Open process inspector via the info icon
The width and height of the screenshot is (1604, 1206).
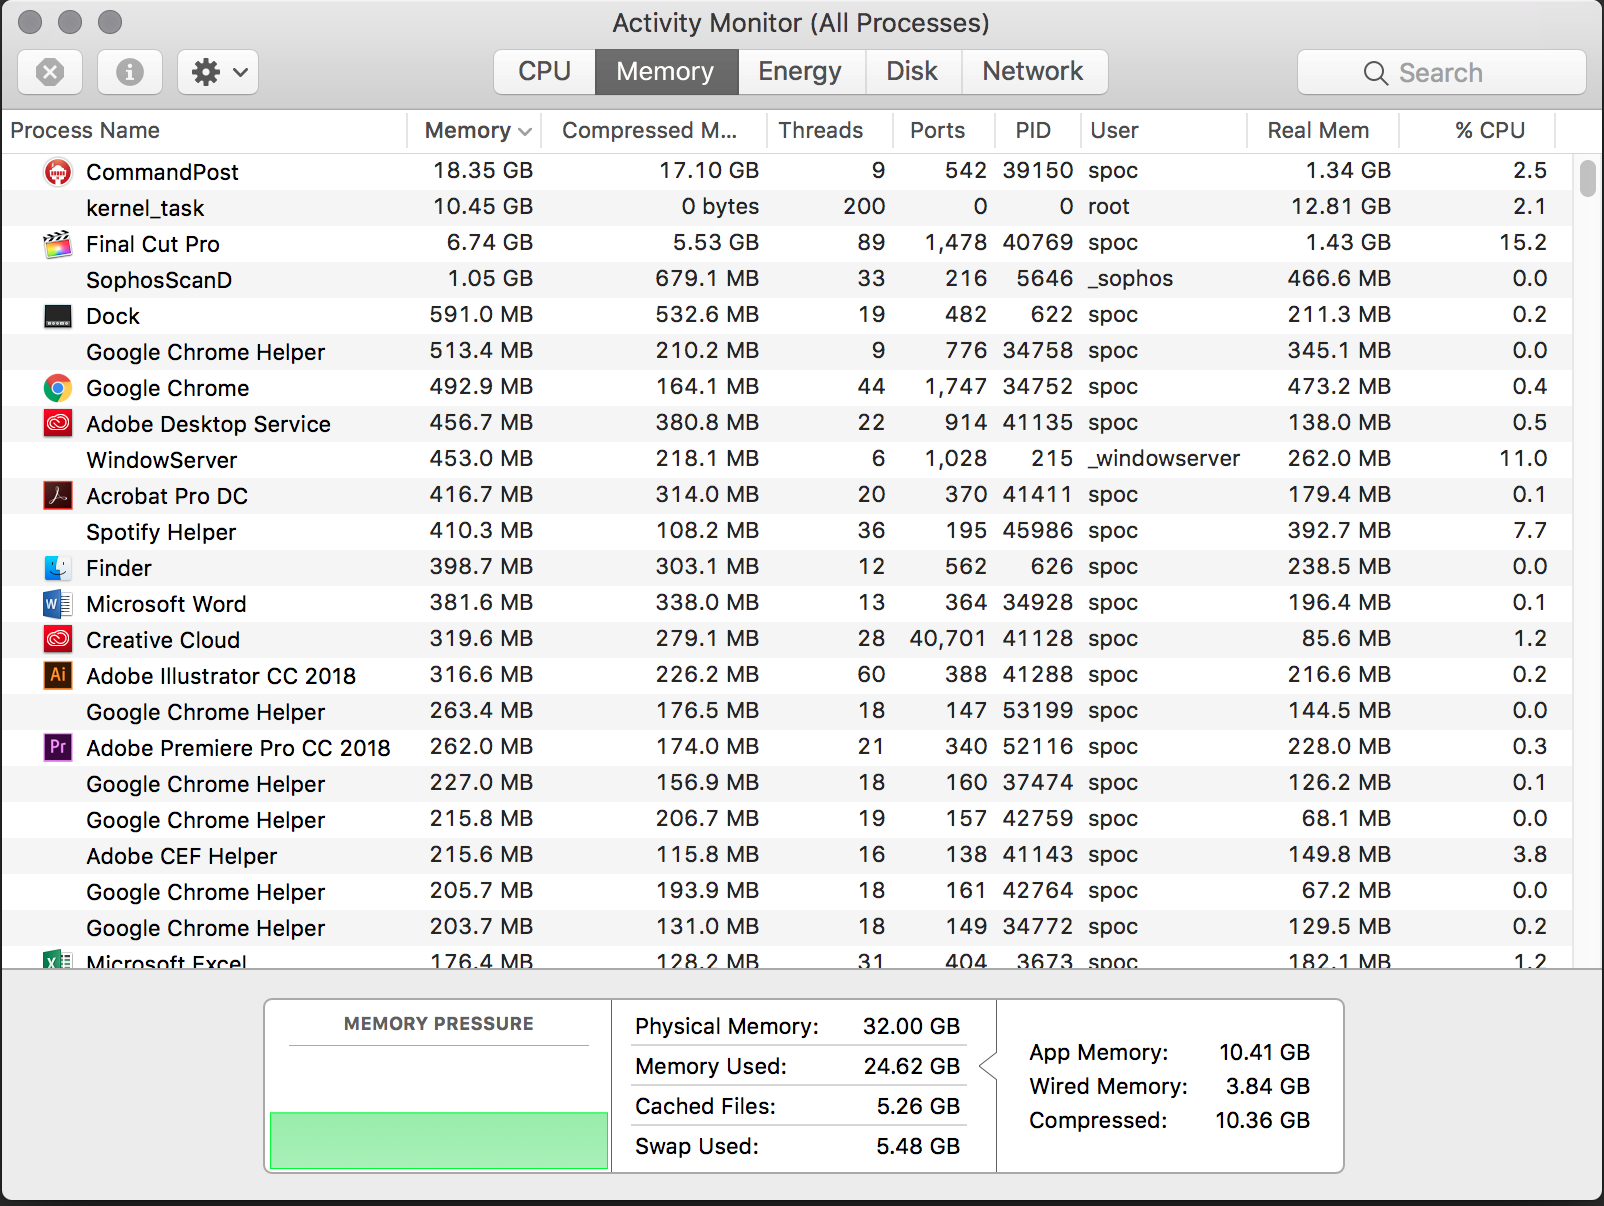tap(129, 71)
